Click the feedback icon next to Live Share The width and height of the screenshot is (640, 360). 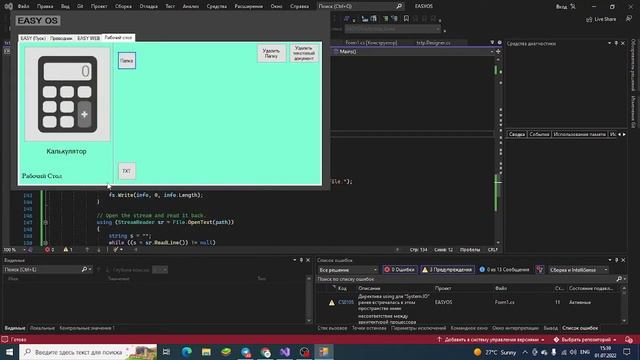click(629, 19)
